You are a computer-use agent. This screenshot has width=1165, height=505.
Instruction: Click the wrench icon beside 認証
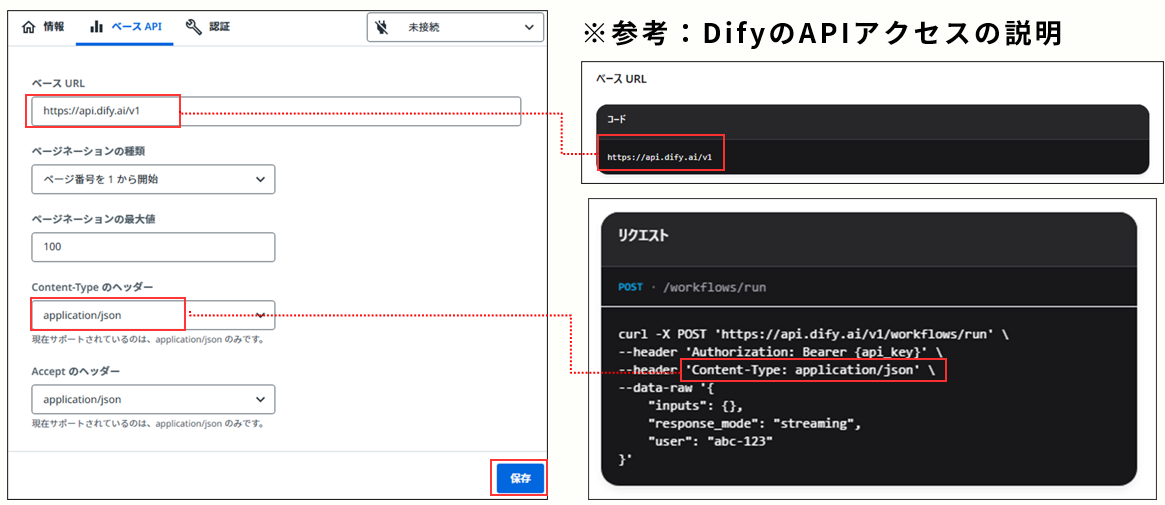click(x=194, y=27)
